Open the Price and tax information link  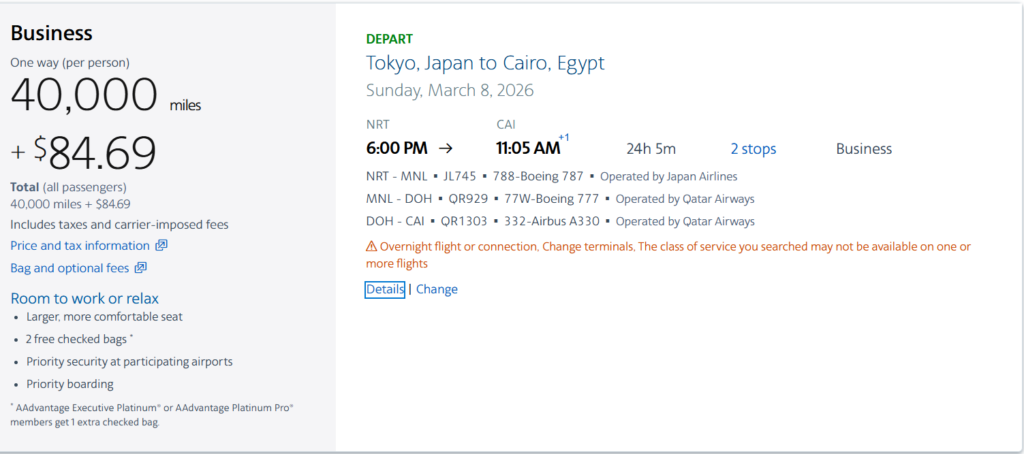coord(80,246)
